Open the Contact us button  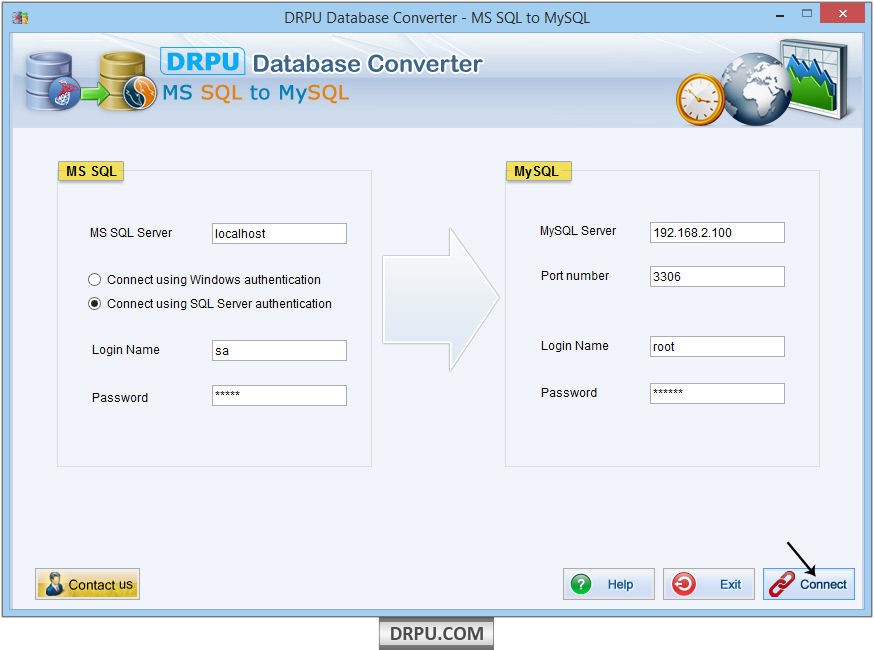click(88, 584)
